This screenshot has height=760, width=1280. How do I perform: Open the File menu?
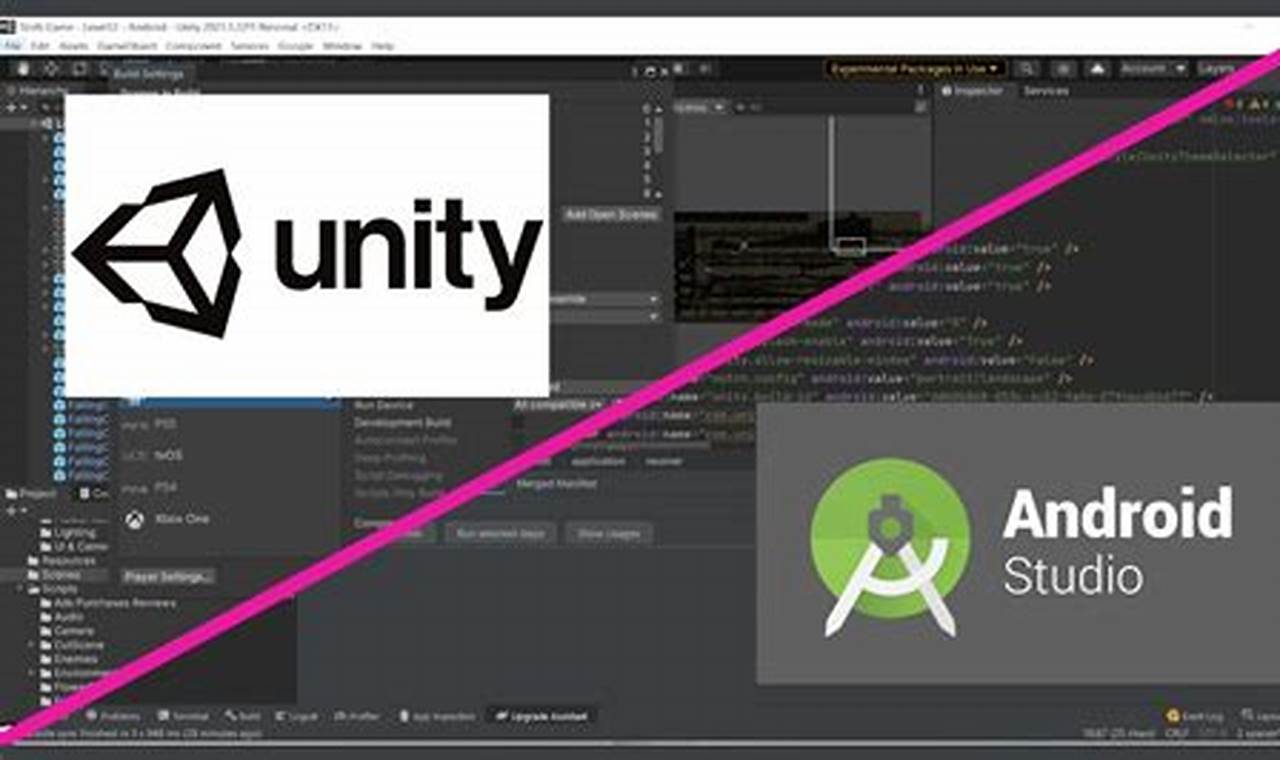point(13,46)
